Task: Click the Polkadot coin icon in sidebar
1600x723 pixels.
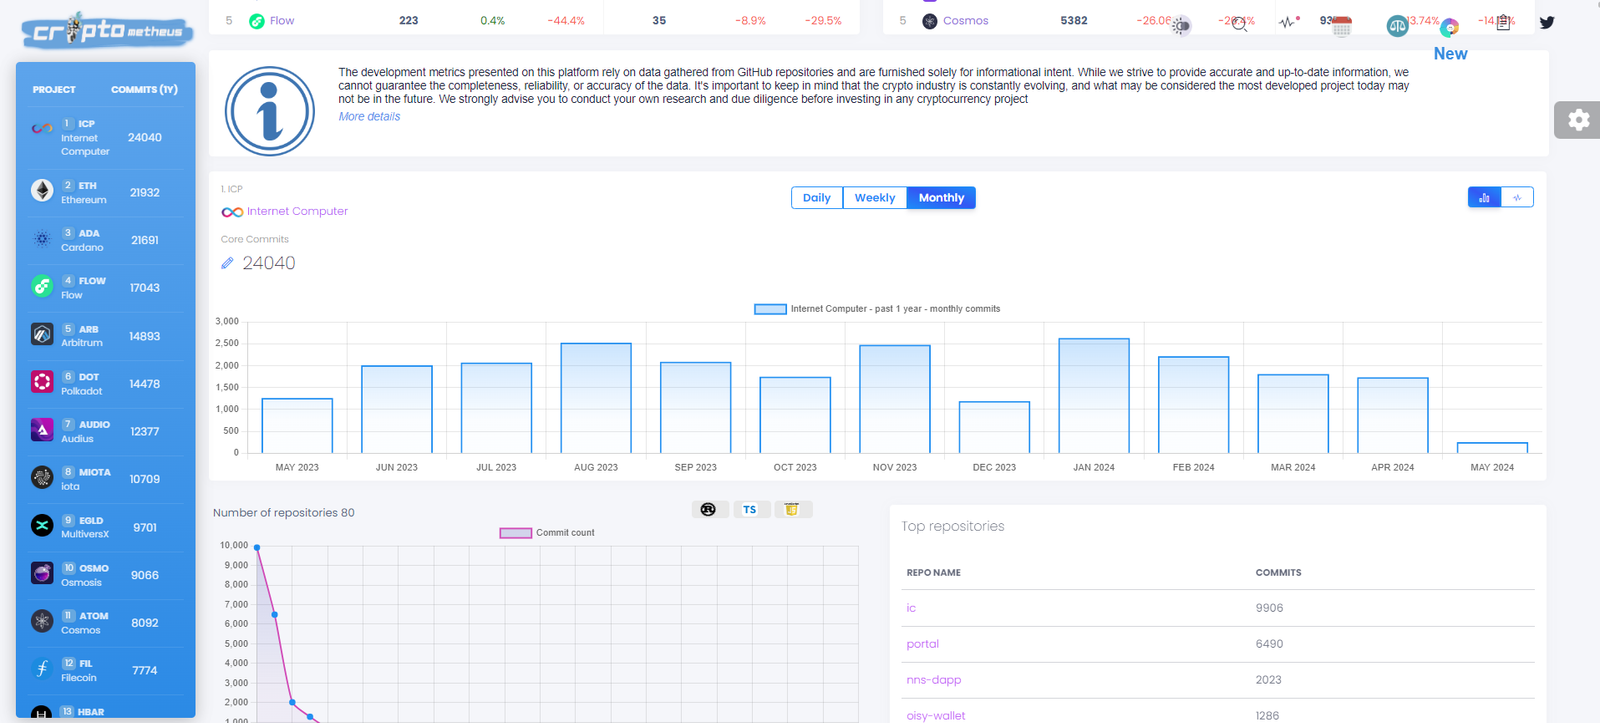Action: 42,382
